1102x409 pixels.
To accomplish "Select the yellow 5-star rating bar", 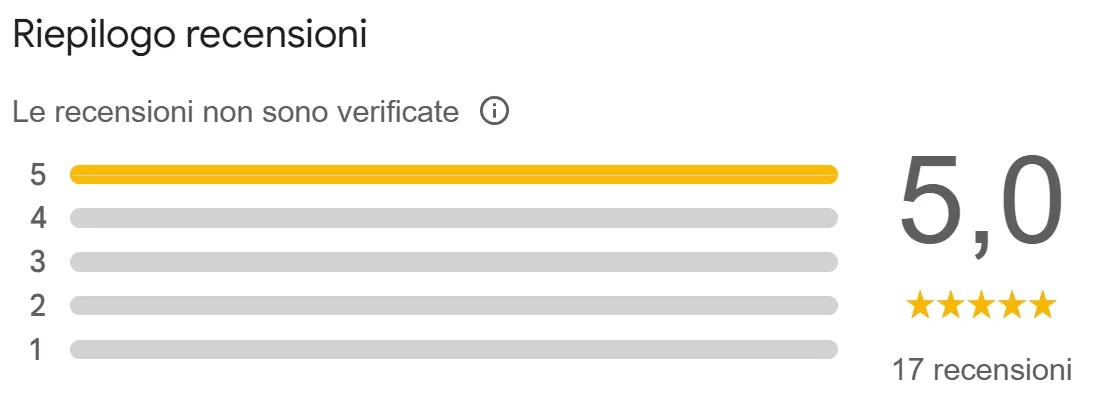I will 454,174.
